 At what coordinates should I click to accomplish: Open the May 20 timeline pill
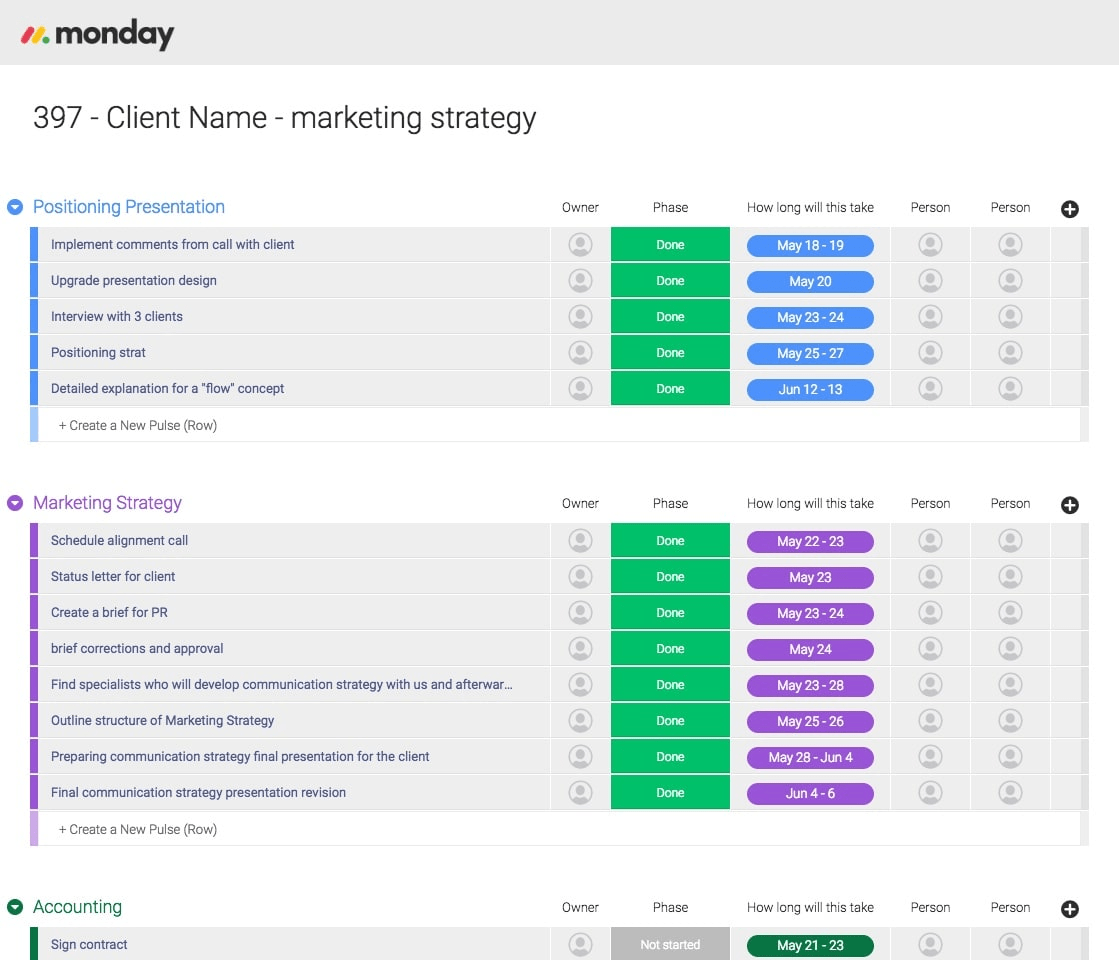point(810,282)
